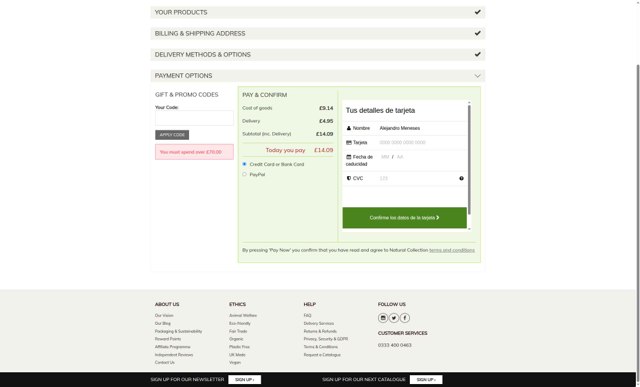Open Our Blog footer link
The image size is (640, 387).
tap(163, 323)
